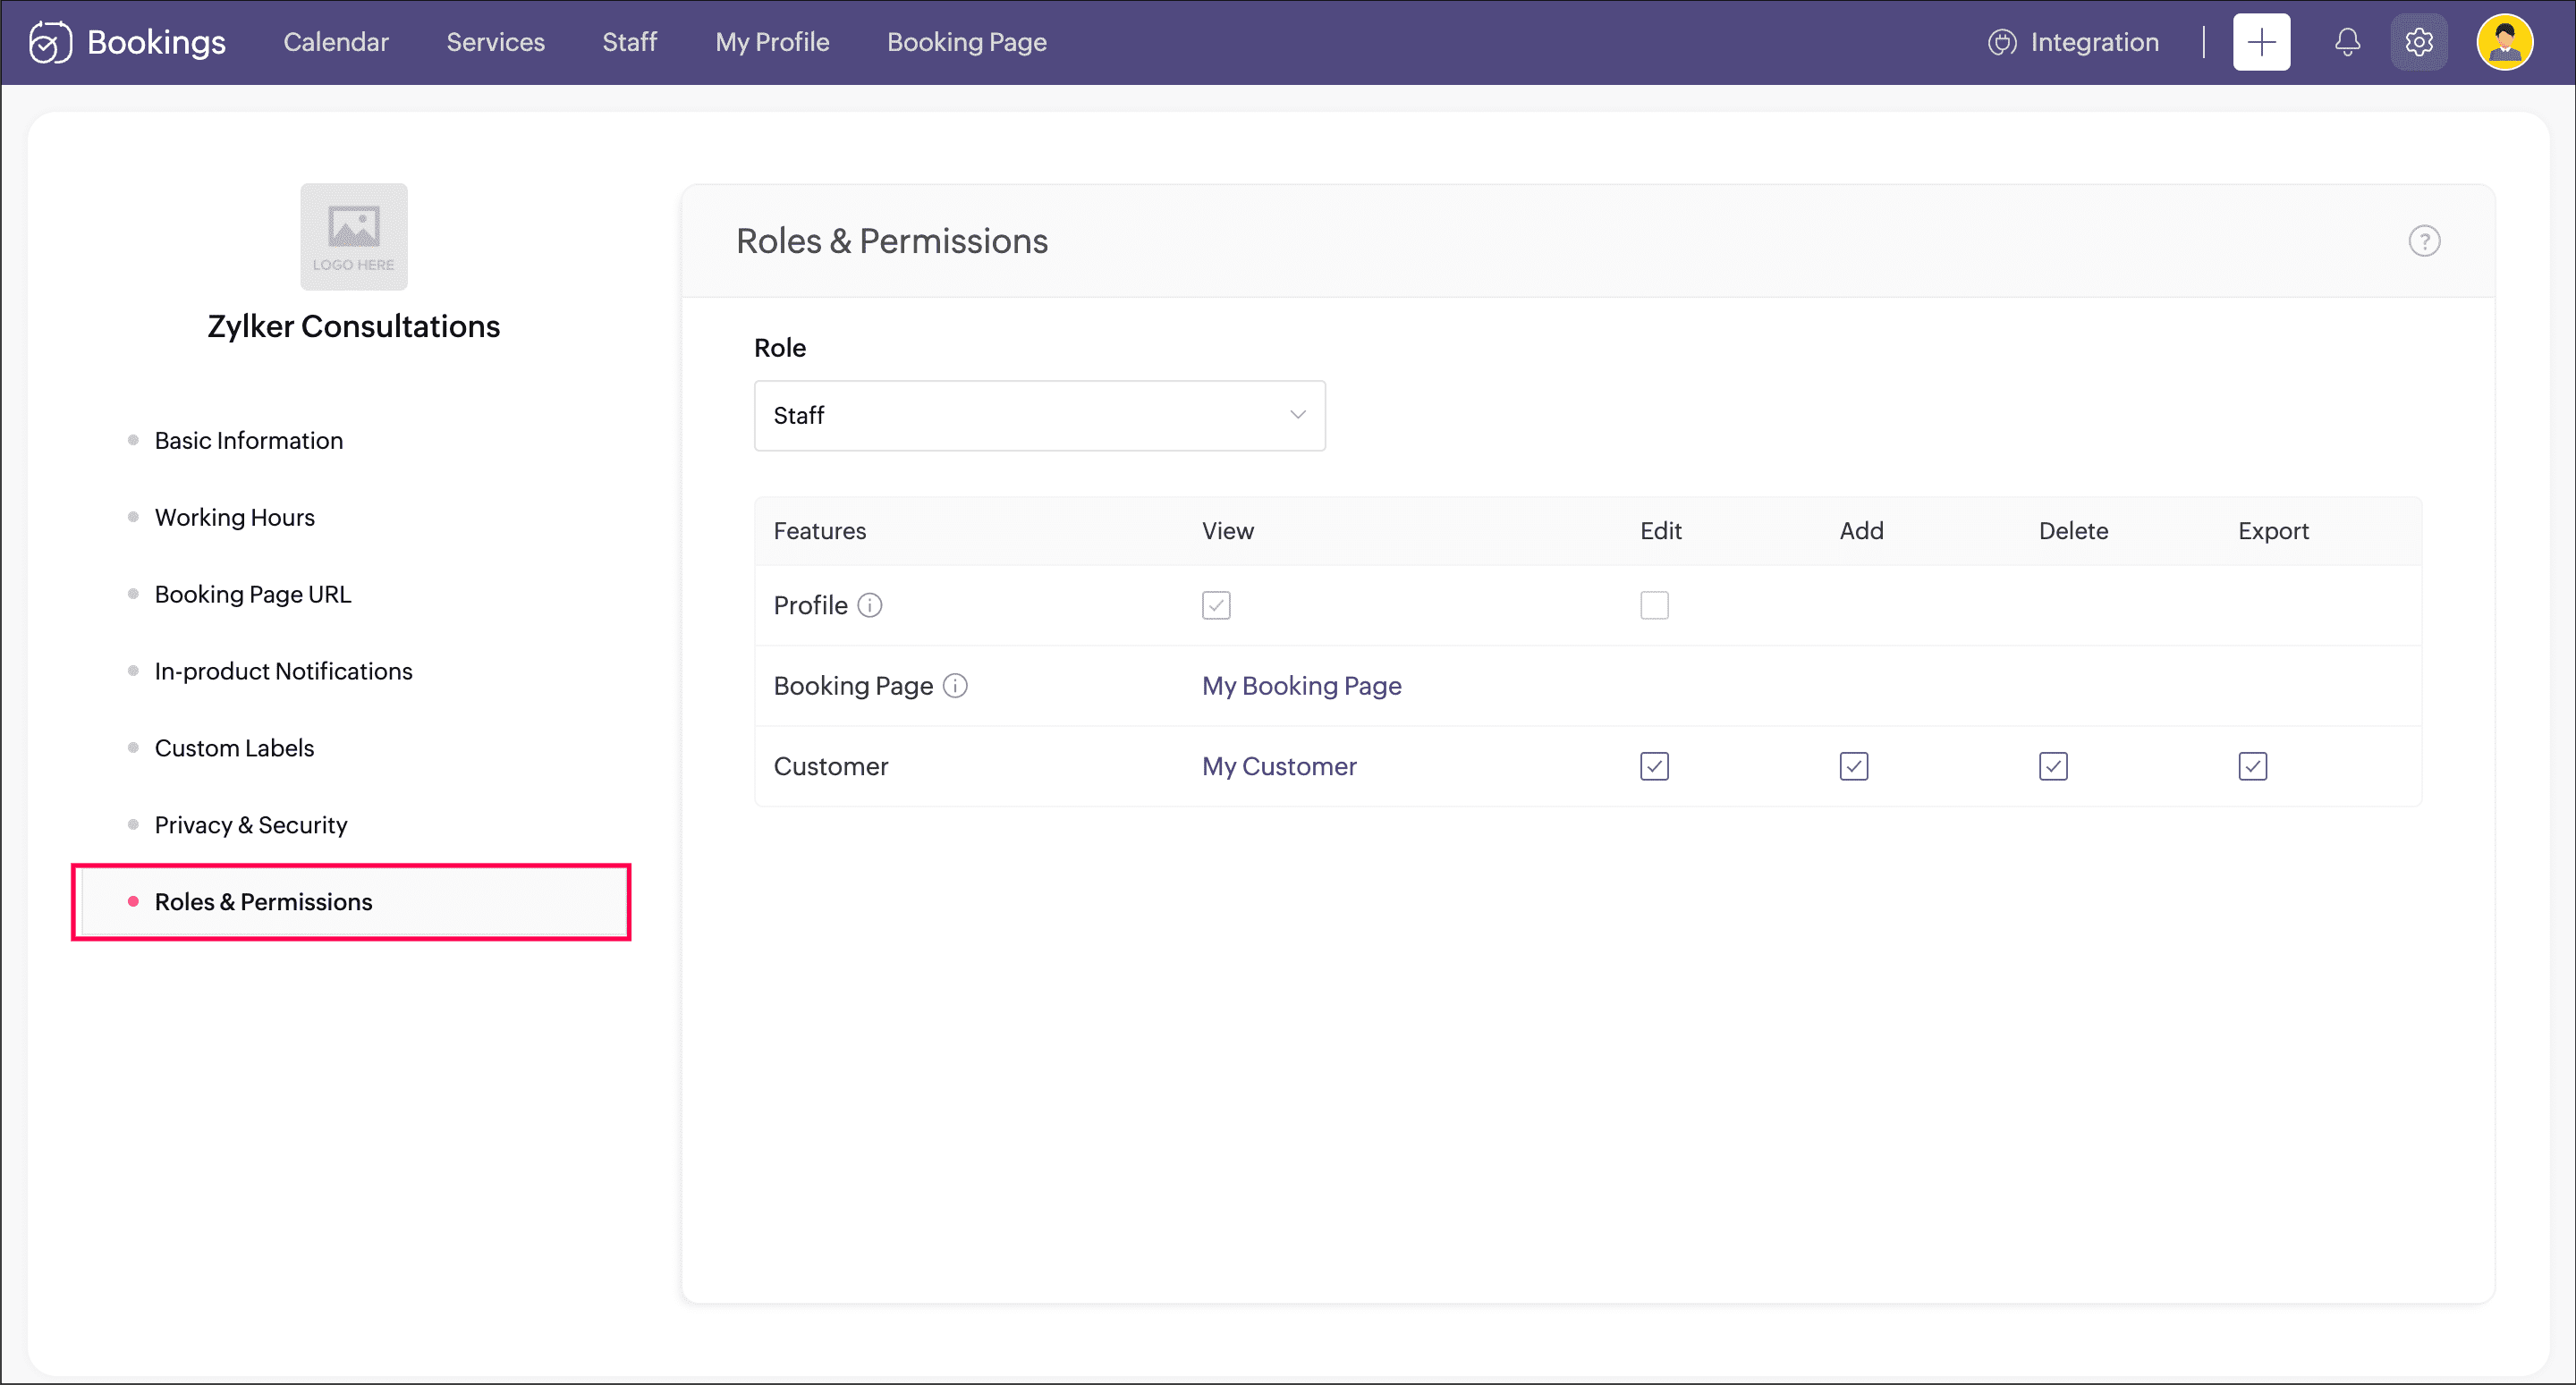Toggle Customer Edit checkbox

[x=1654, y=766]
